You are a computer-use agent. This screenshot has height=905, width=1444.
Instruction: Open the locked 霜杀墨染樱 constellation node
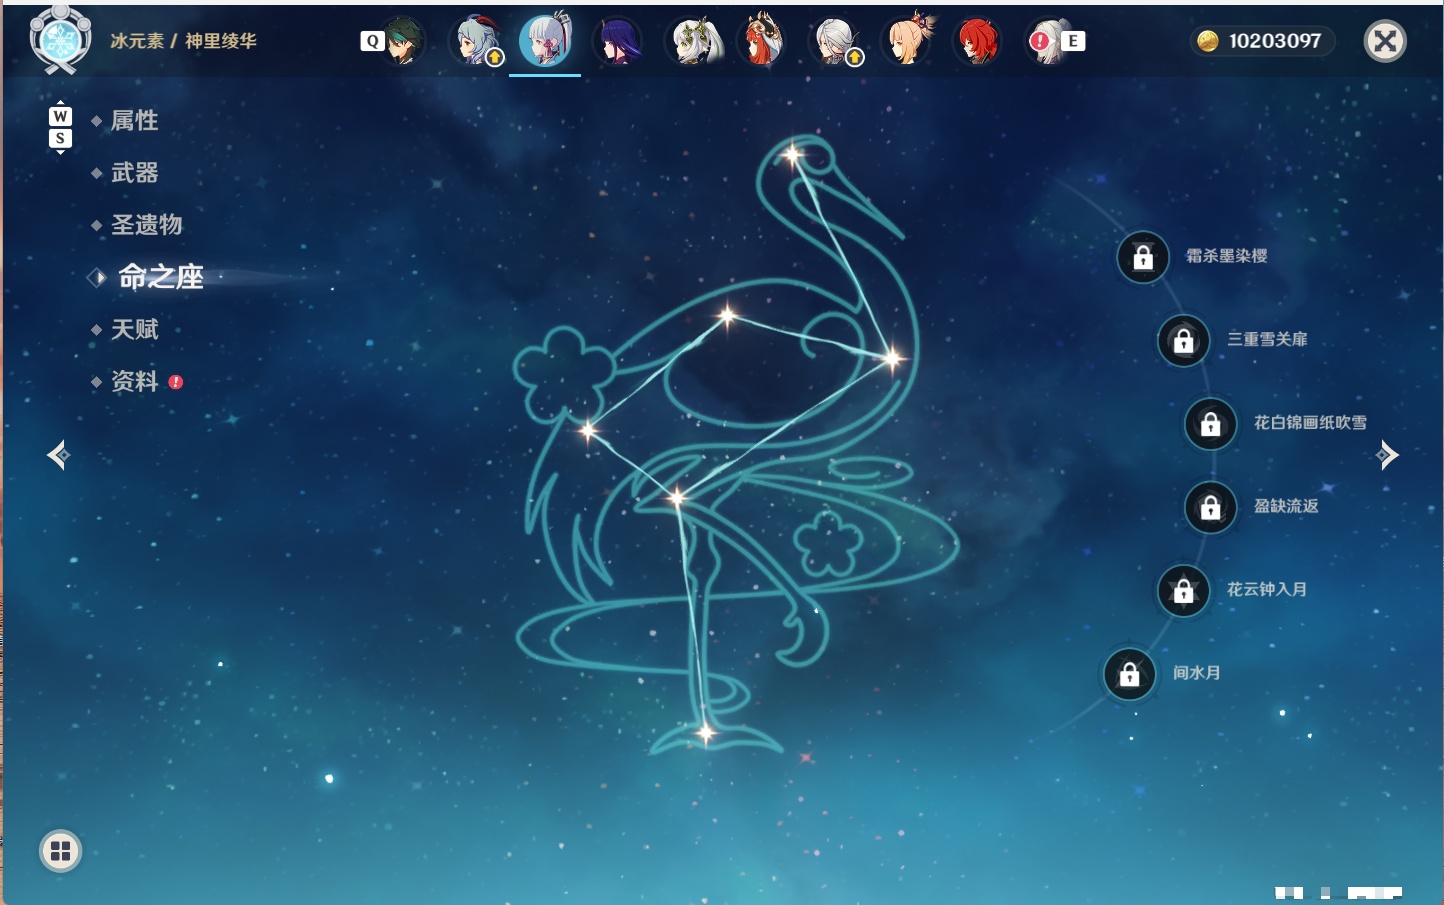point(1143,258)
